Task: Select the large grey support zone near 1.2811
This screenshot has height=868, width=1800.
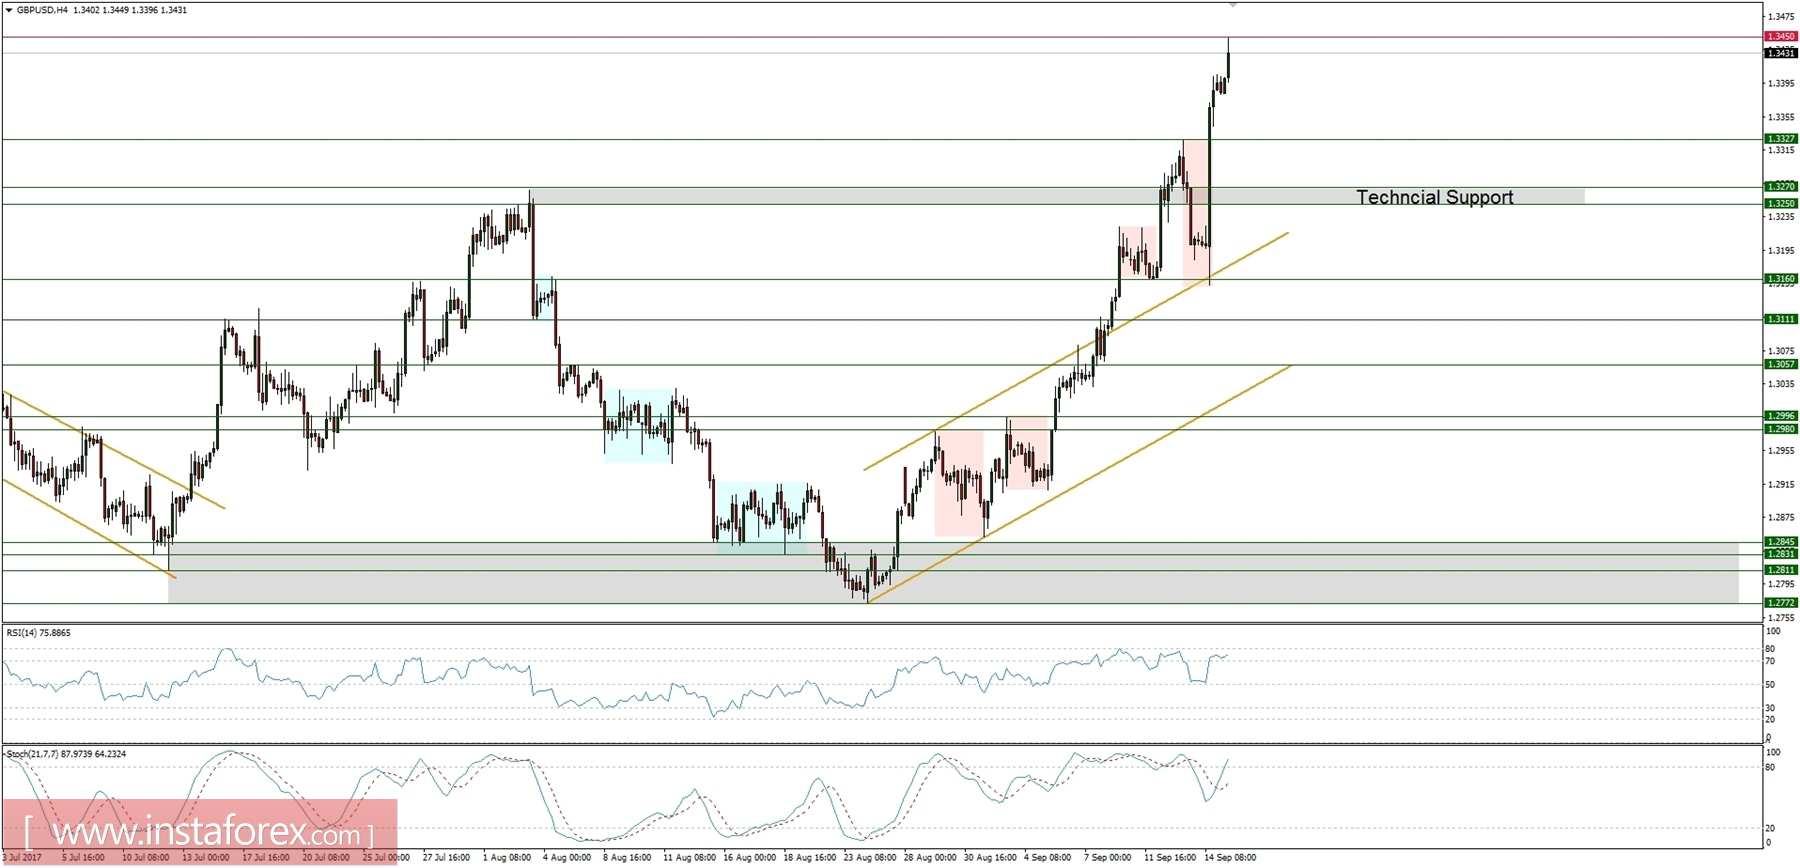Action: (x=953, y=573)
